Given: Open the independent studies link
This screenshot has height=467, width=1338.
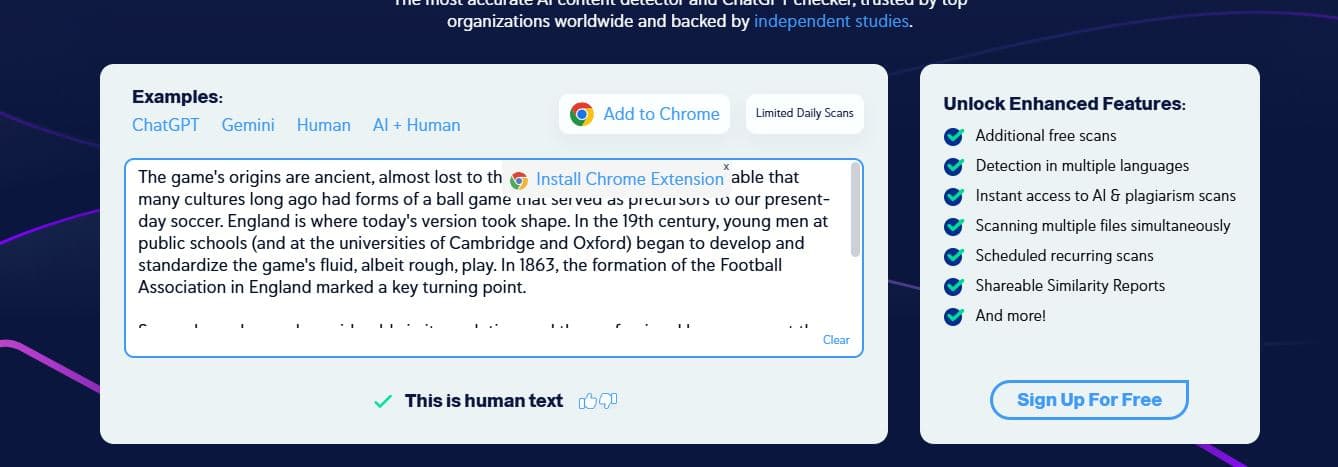Looking at the screenshot, I should tap(831, 20).
